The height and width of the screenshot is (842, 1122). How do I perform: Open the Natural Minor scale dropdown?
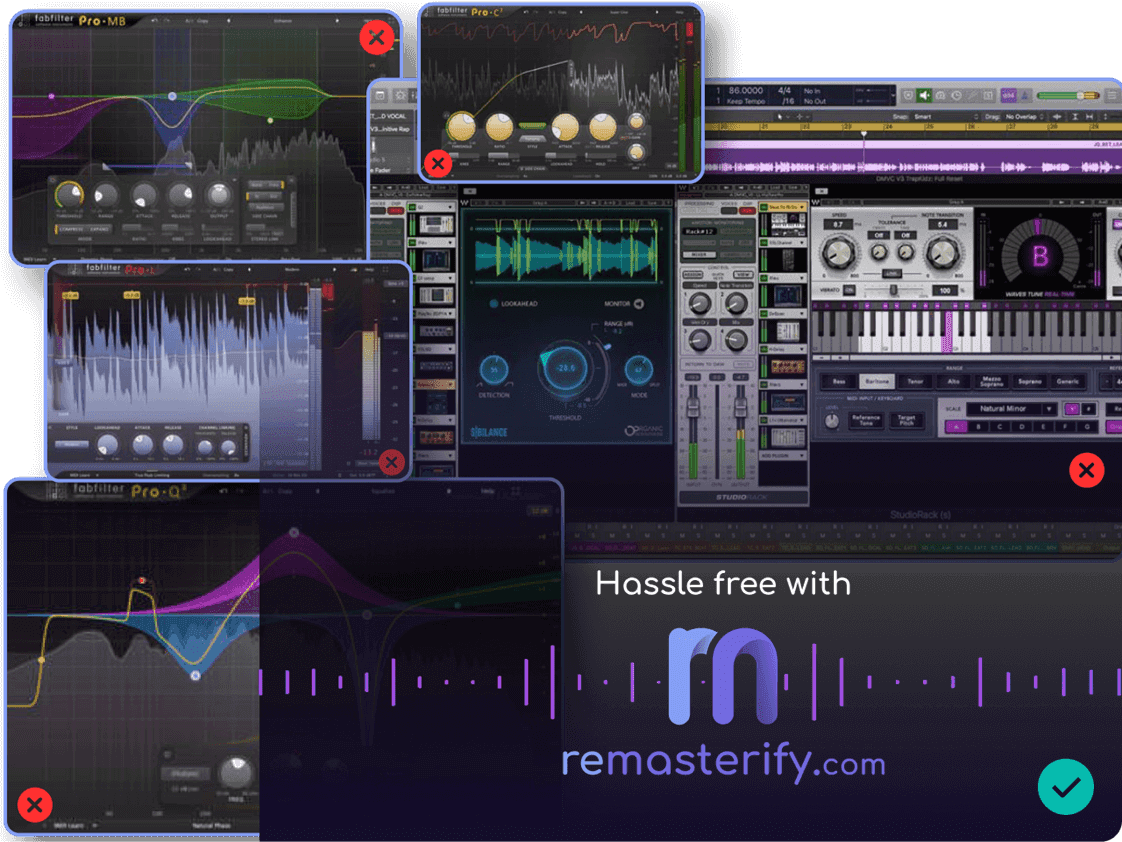[1011, 409]
